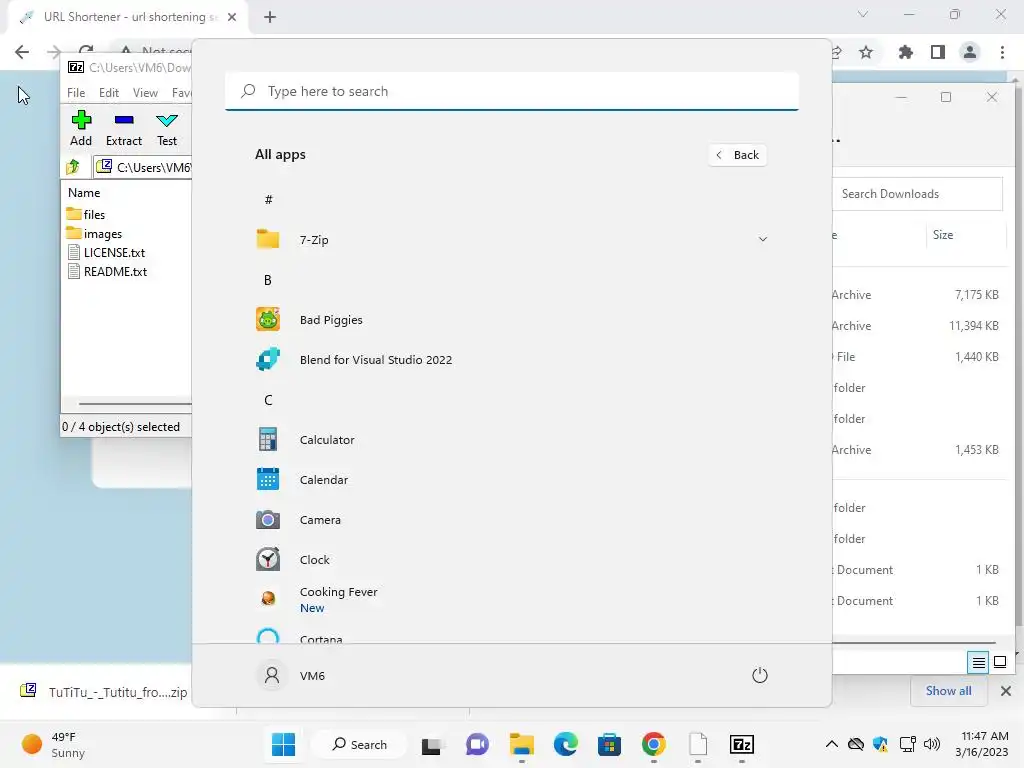The image size is (1024, 768).
Task: Open the Clock app
Action: pos(511,560)
